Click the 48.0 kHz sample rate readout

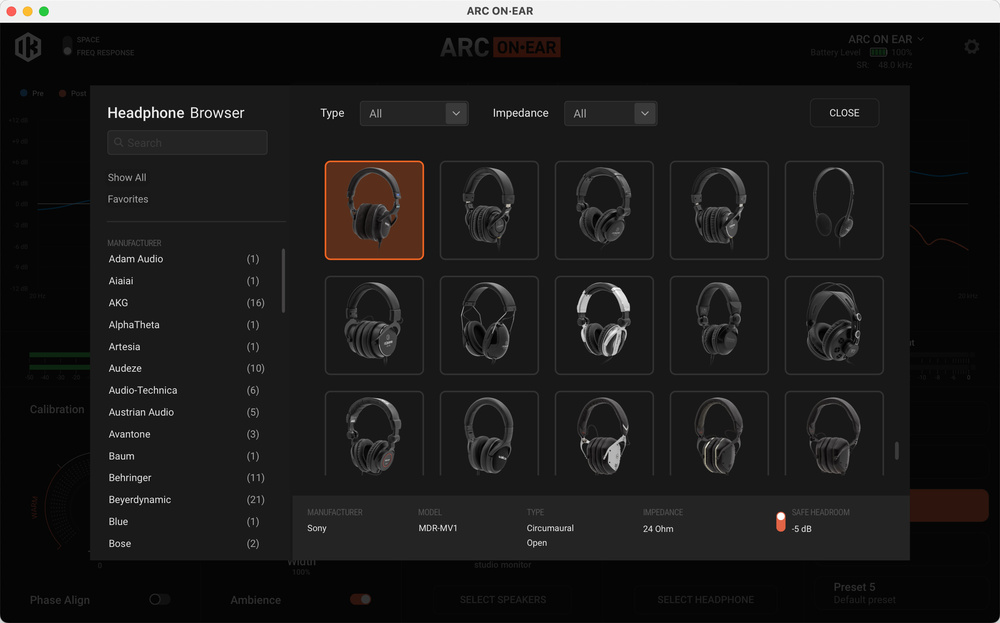[895, 65]
